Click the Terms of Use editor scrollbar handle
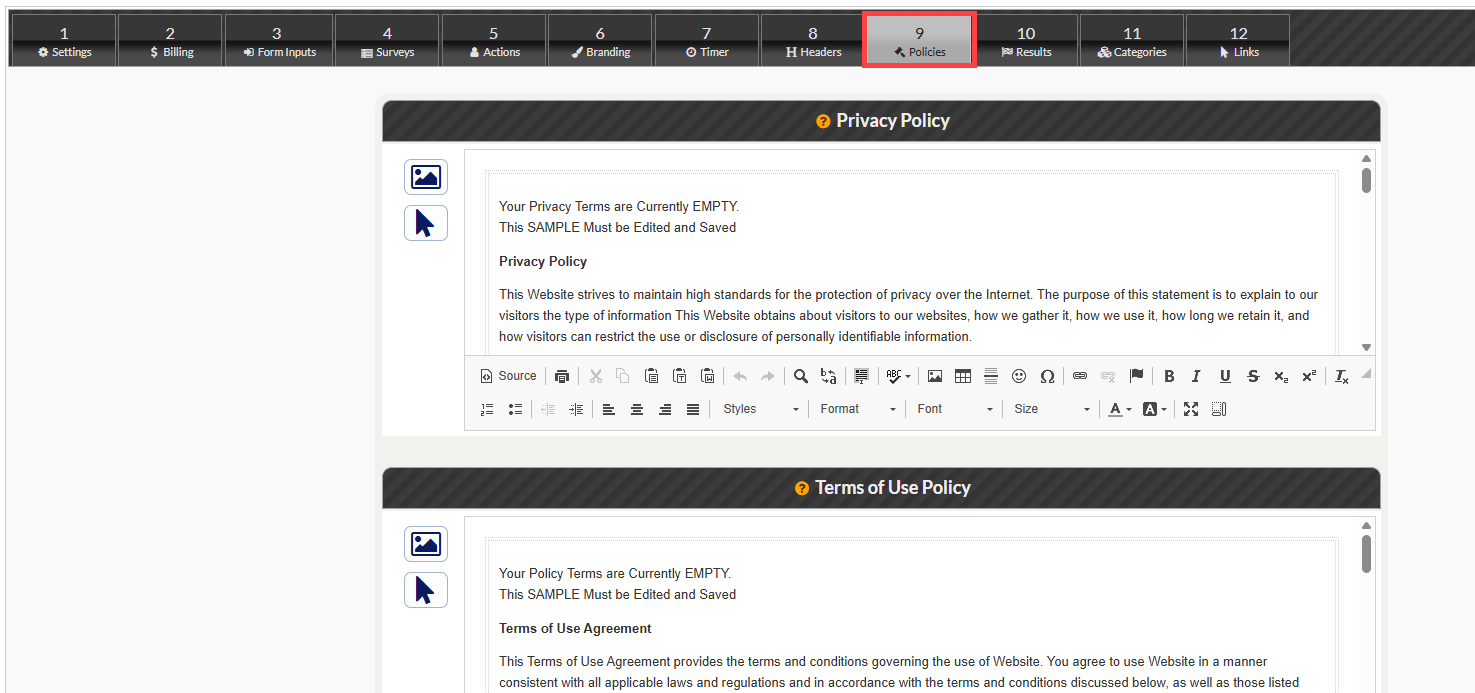 coord(1366,554)
